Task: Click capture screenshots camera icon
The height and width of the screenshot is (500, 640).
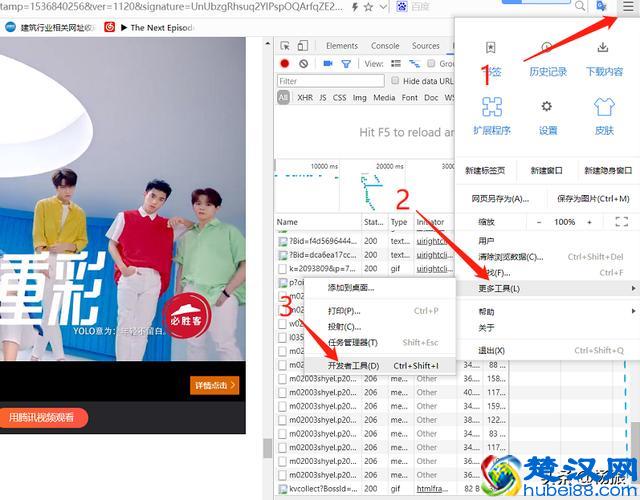Action: 328,63
